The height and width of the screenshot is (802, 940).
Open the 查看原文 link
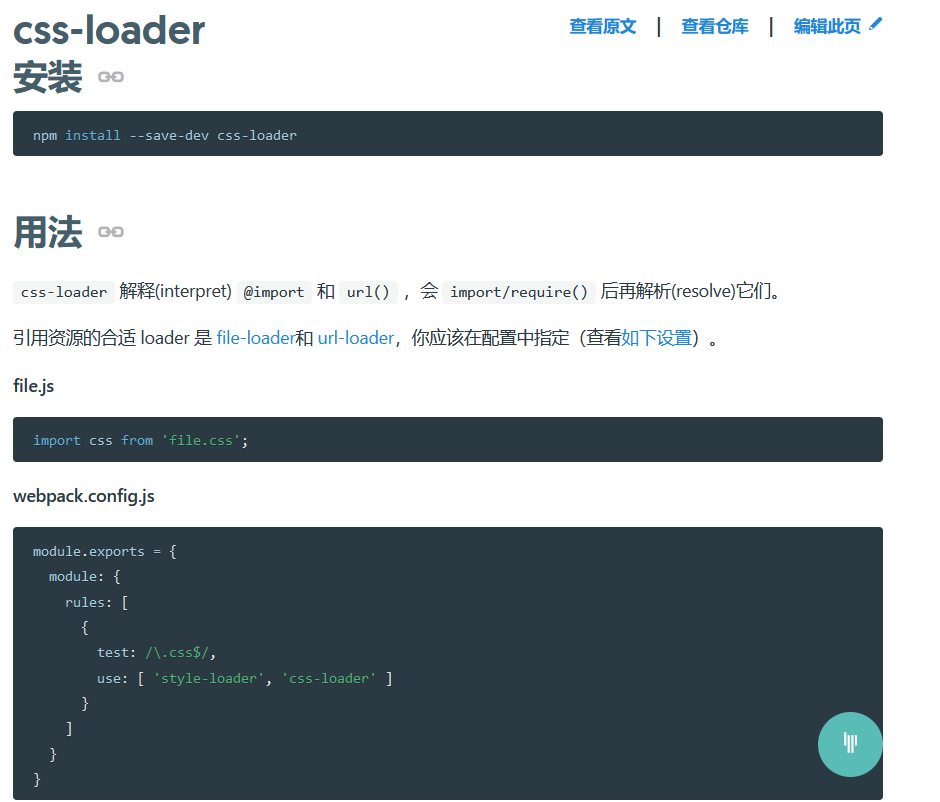[x=602, y=27]
